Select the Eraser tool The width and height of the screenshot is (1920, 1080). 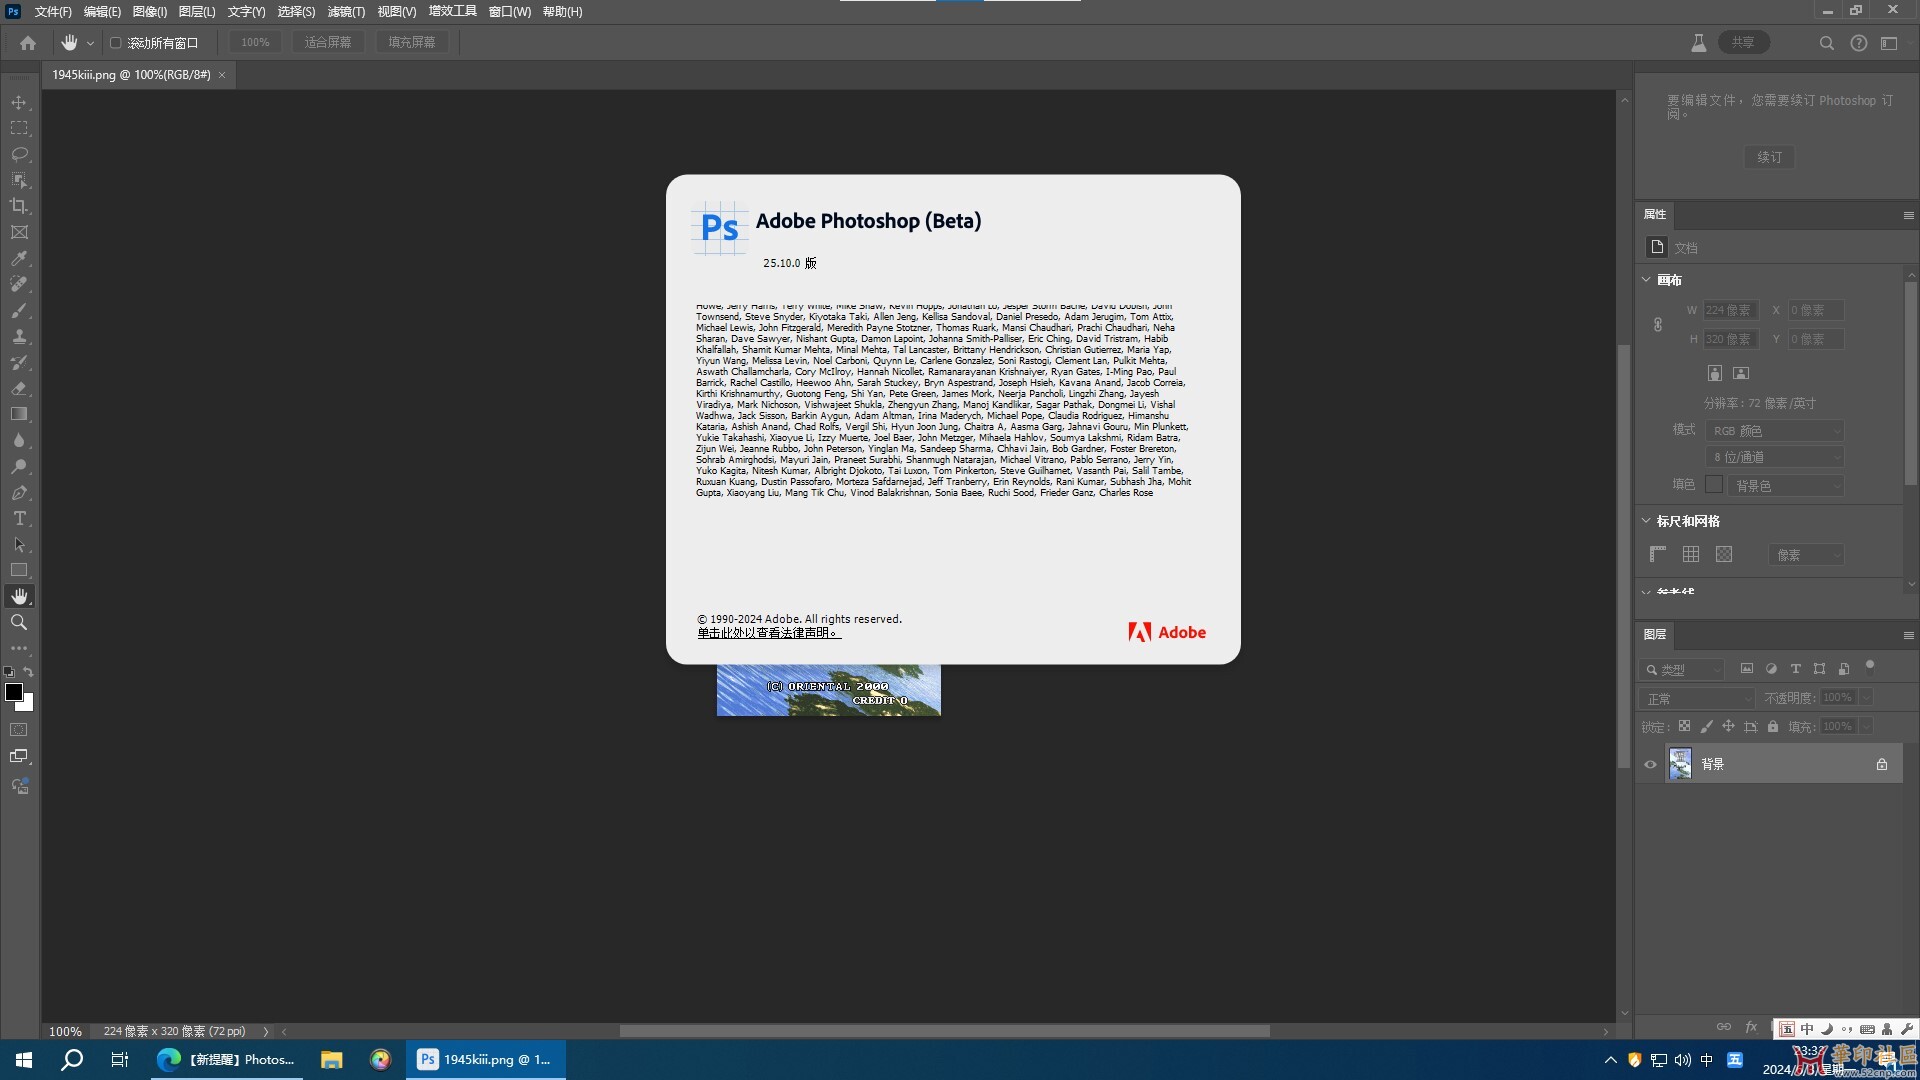point(19,389)
